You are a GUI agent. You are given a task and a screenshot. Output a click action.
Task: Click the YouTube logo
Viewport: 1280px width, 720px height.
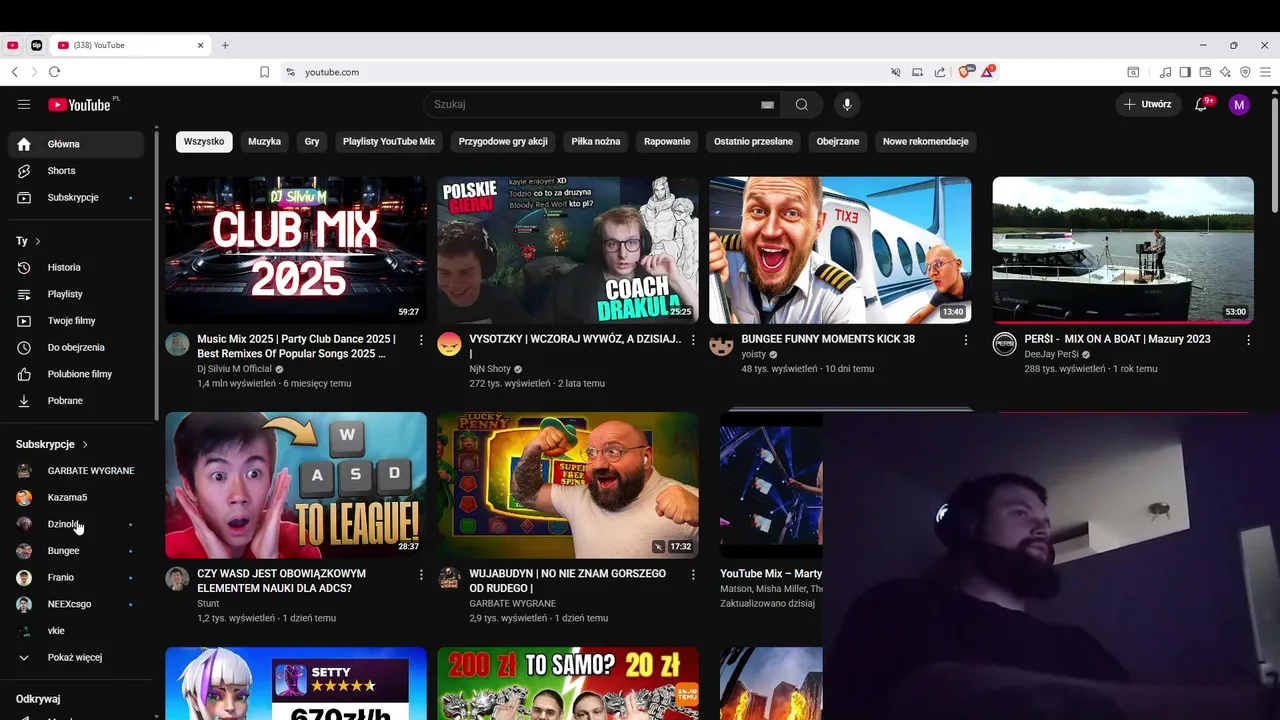pyautogui.click(x=79, y=104)
